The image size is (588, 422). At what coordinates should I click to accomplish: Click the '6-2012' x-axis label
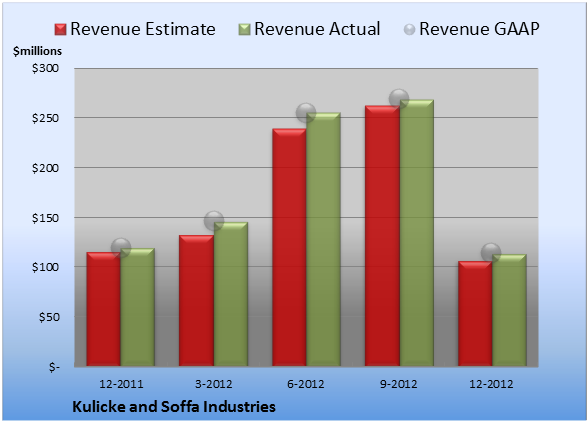coord(306,384)
